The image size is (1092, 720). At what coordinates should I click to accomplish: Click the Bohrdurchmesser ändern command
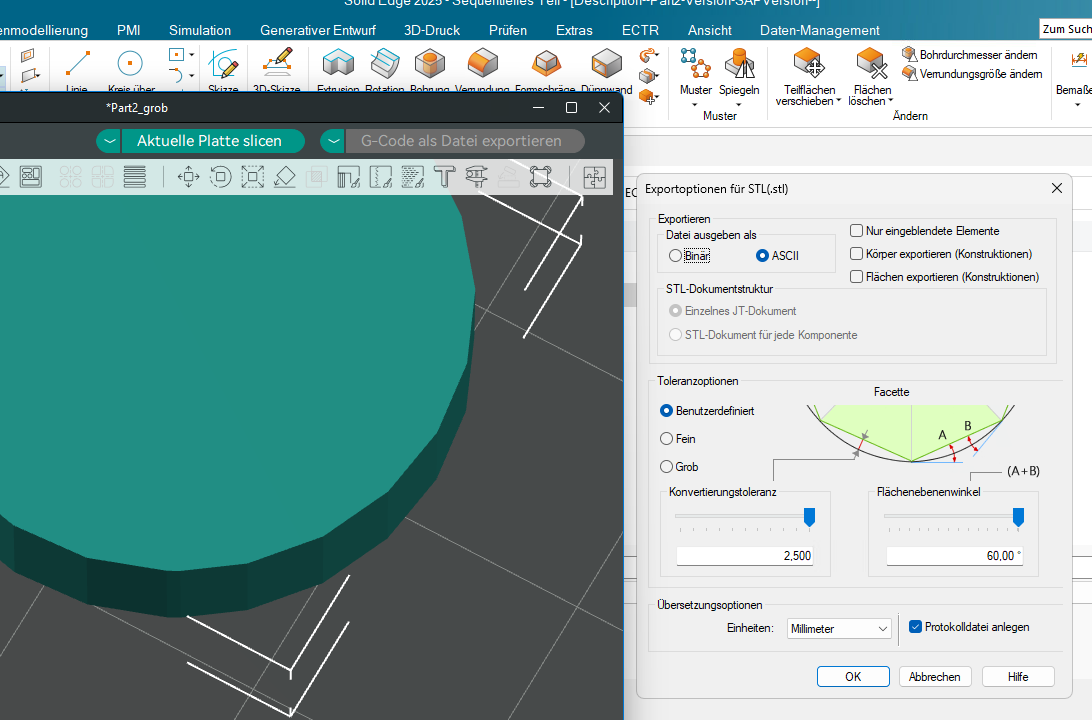coord(970,54)
